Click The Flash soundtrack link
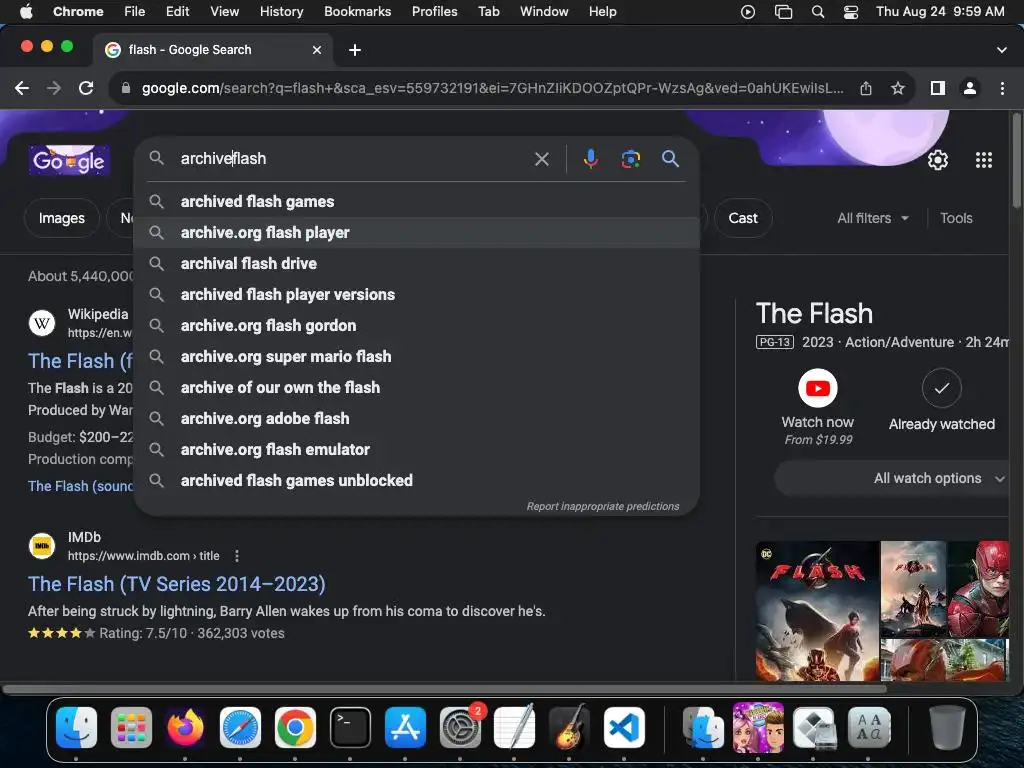1024x768 pixels. [x=80, y=487]
